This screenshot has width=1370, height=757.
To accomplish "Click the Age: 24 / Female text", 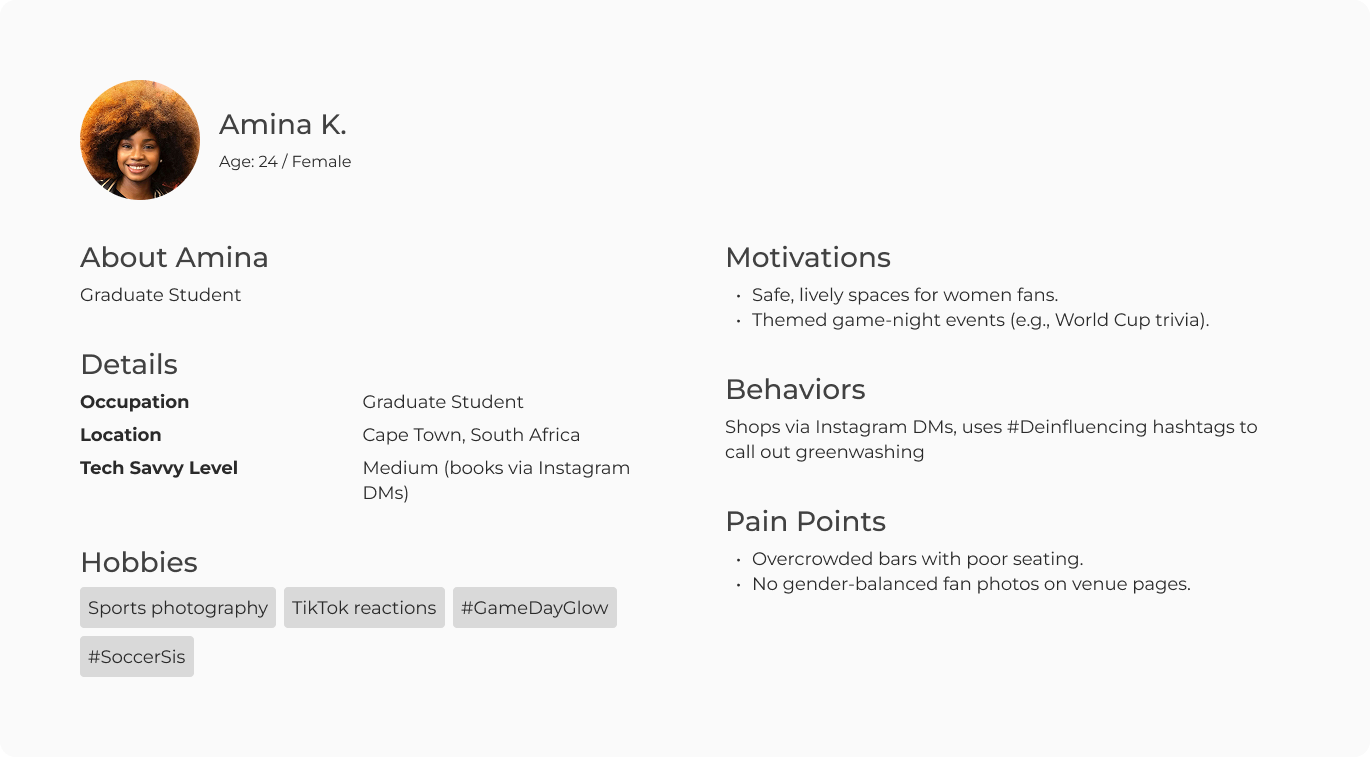I will click(285, 162).
